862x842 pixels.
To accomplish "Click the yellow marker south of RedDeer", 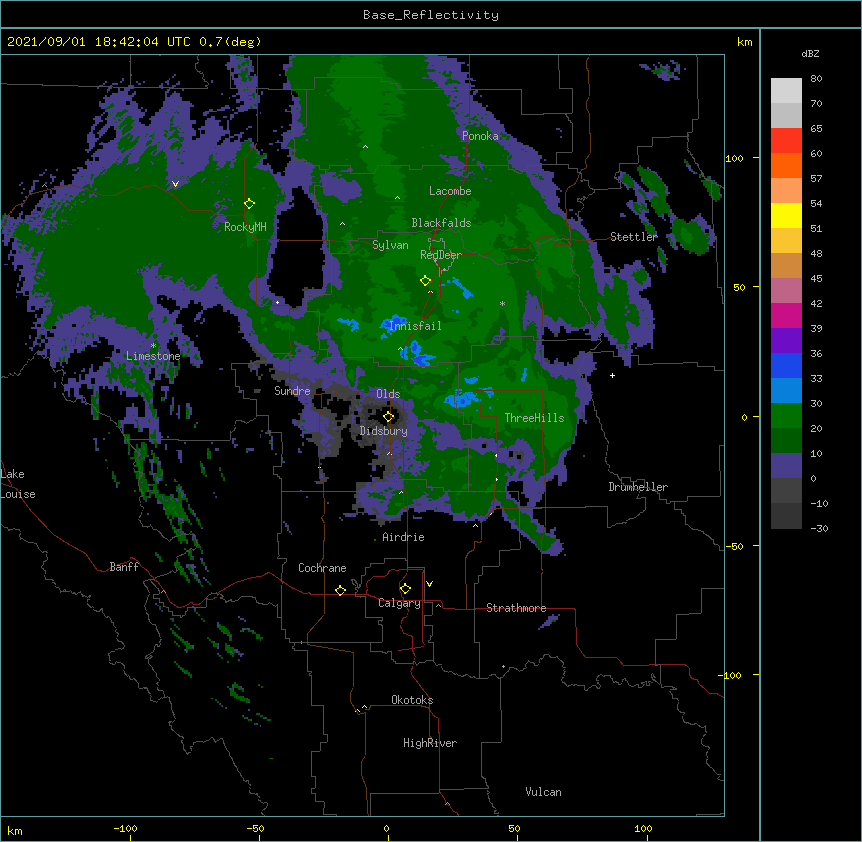I will click(426, 281).
